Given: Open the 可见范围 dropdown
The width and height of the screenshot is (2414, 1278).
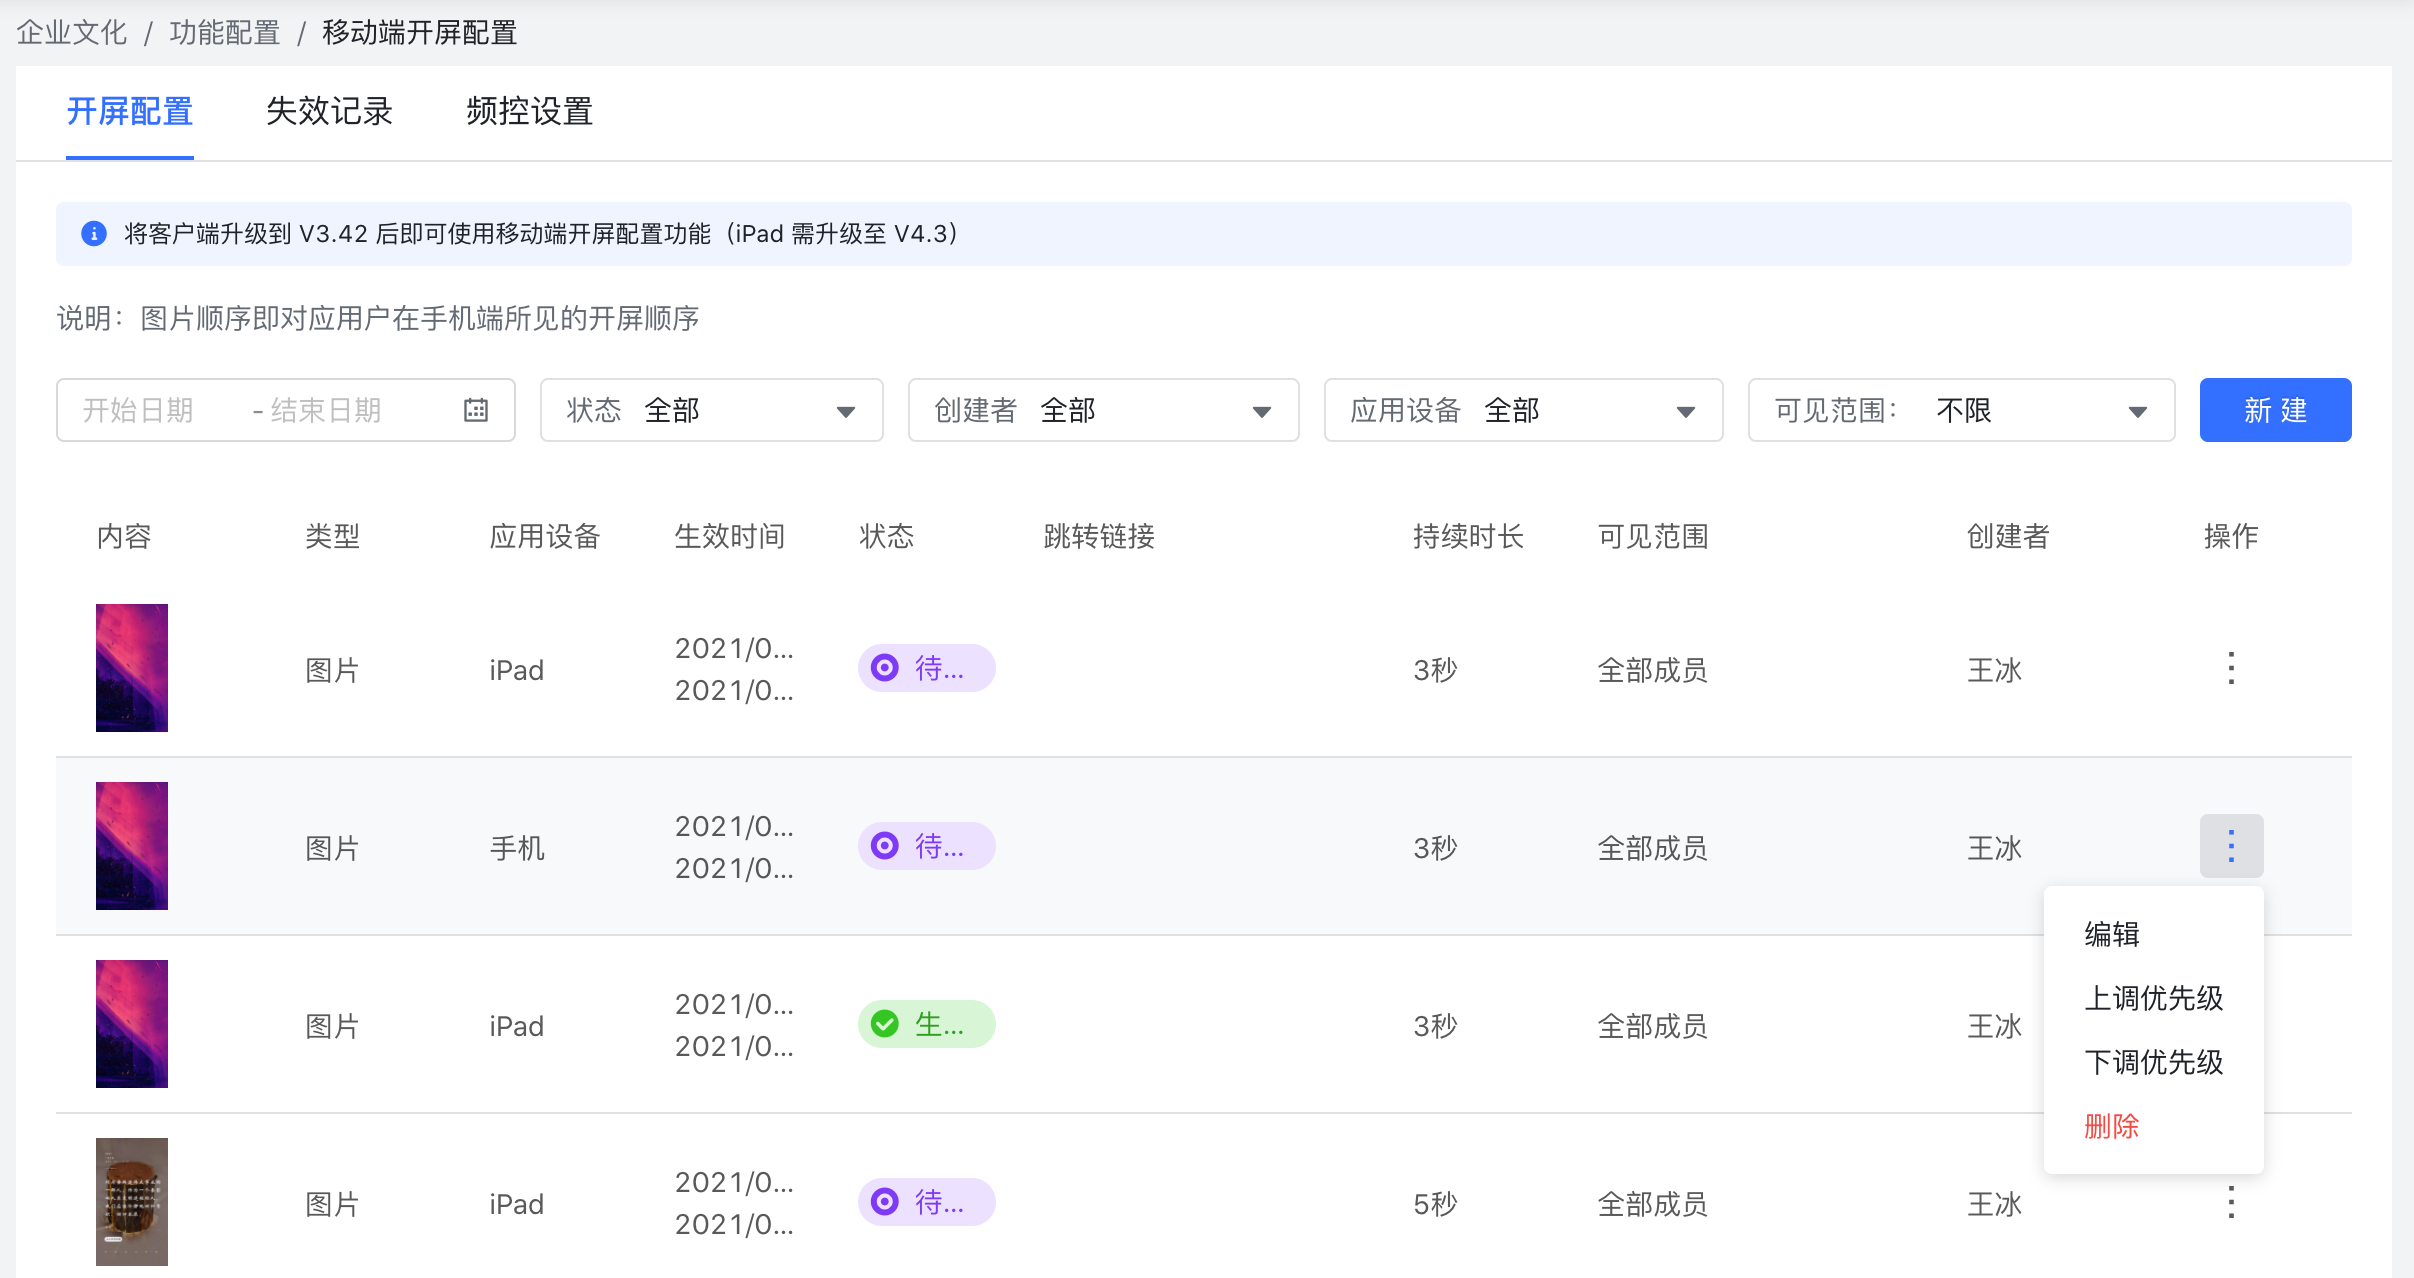Looking at the screenshot, I should (1961, 410).
